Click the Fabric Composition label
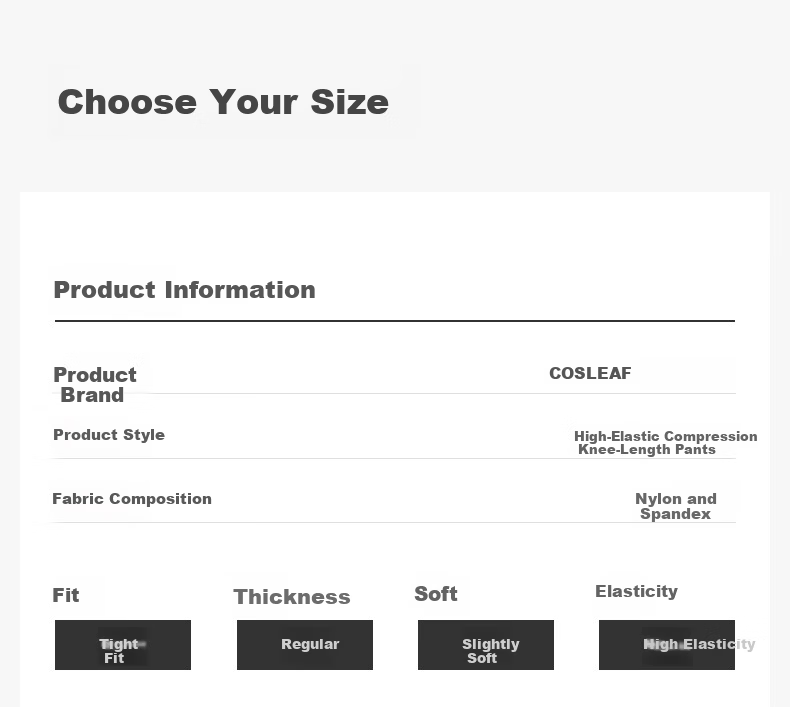 (x=132, y=498)
